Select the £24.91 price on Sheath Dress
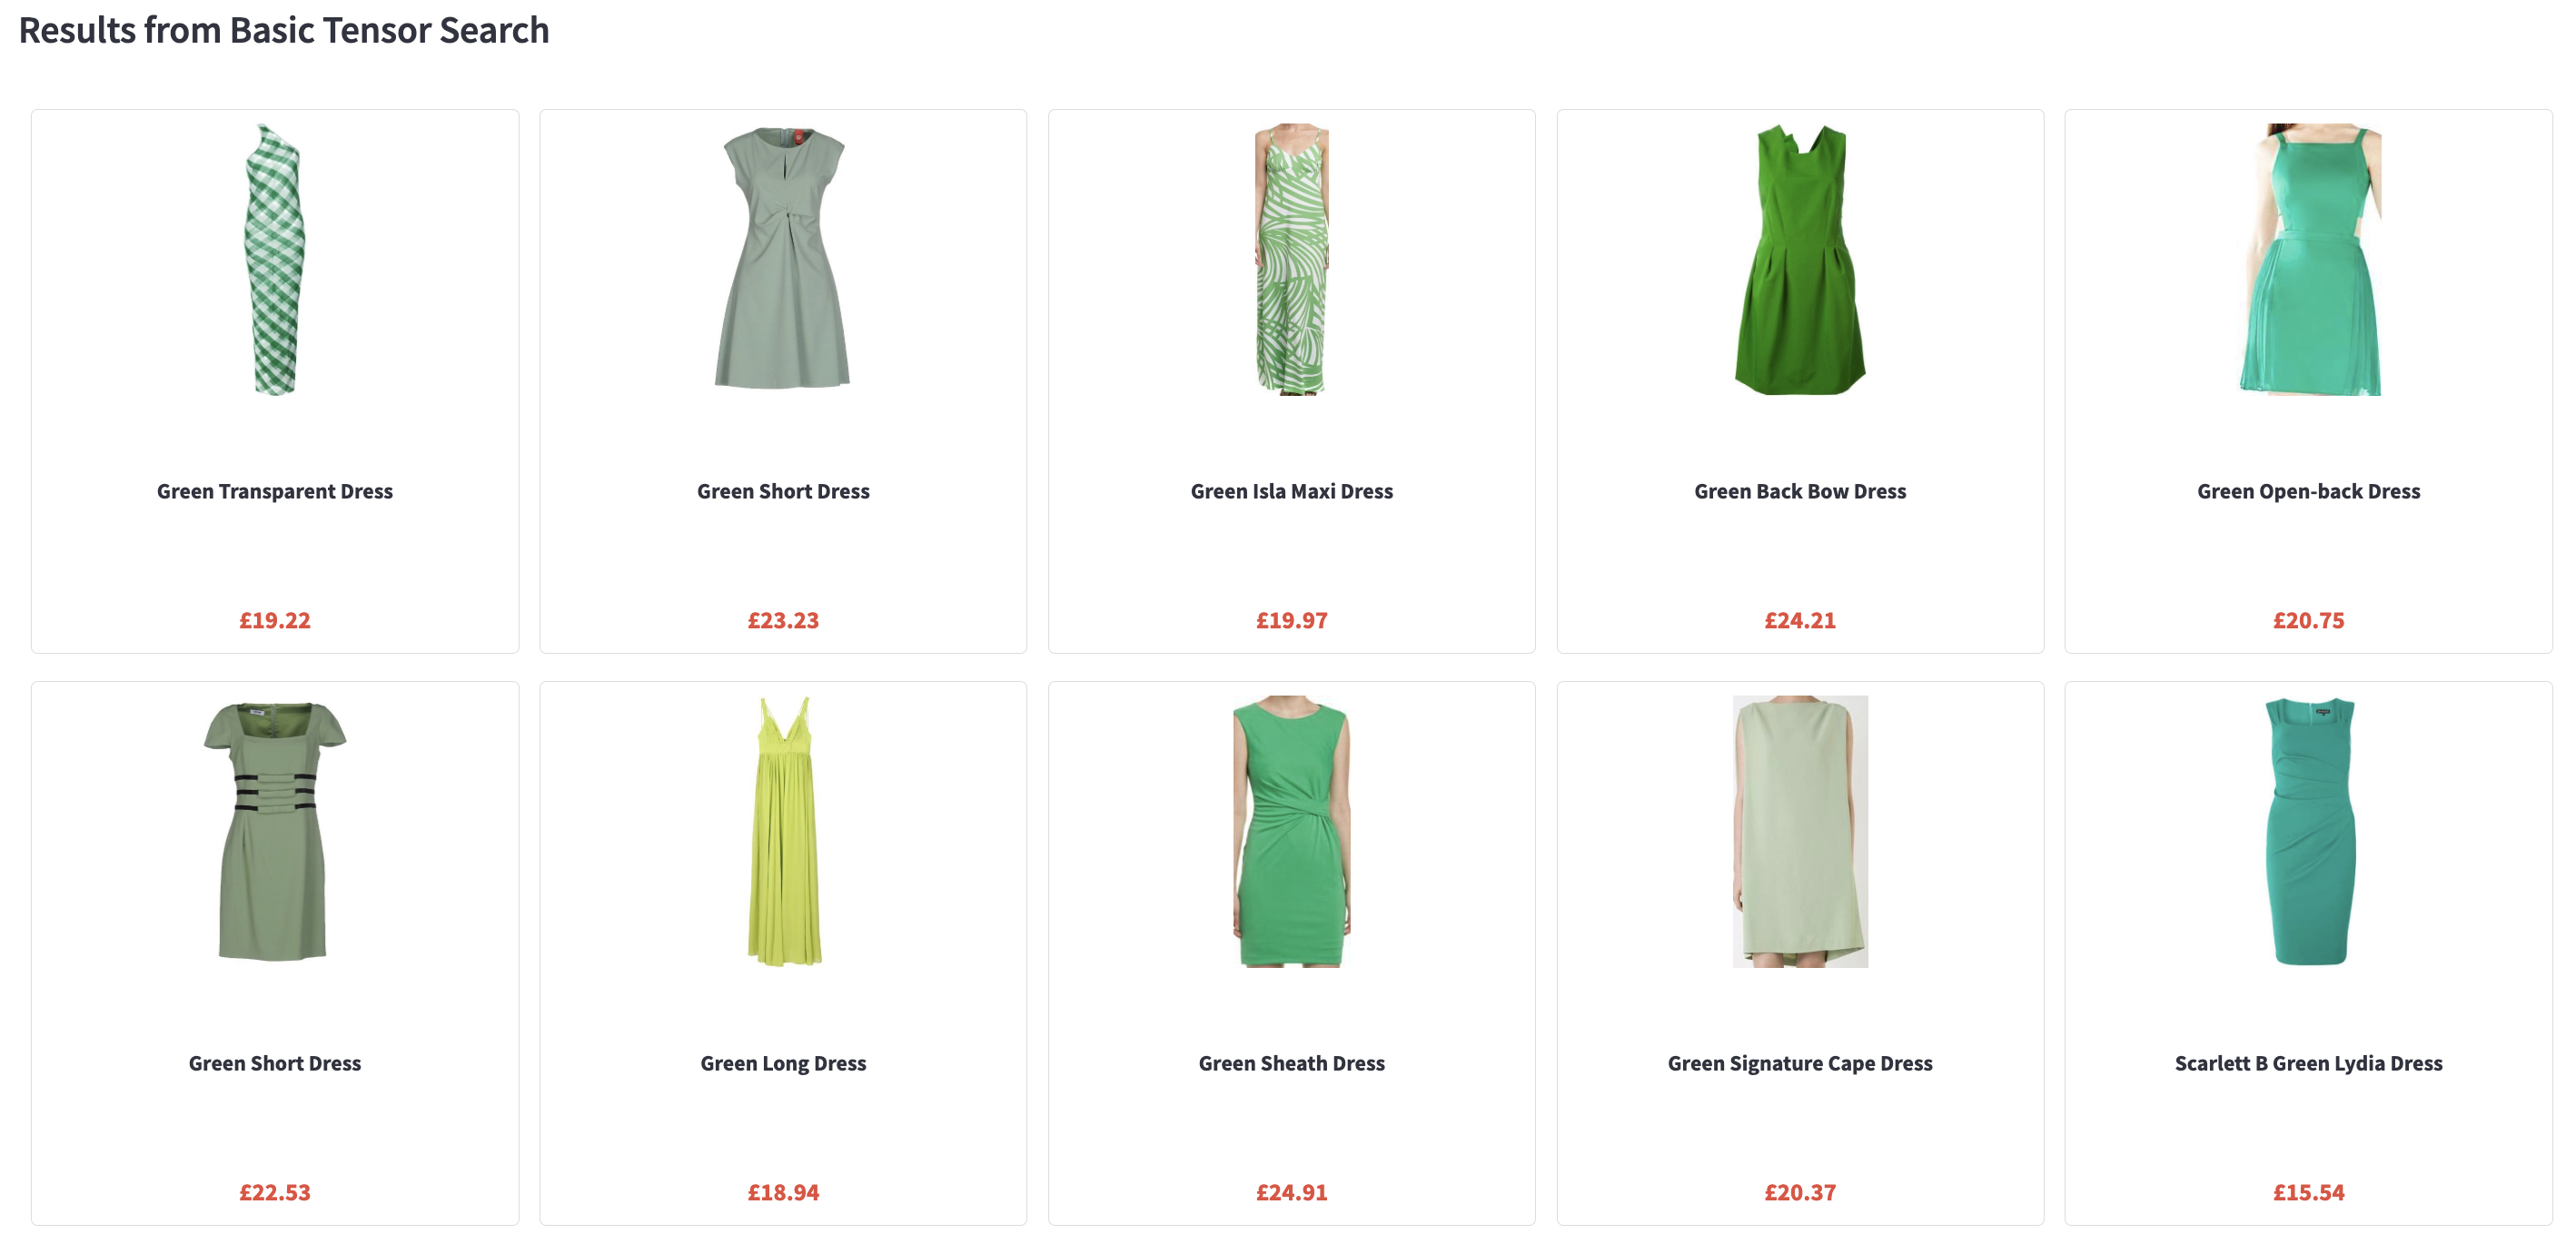 coord(1291,1192)
